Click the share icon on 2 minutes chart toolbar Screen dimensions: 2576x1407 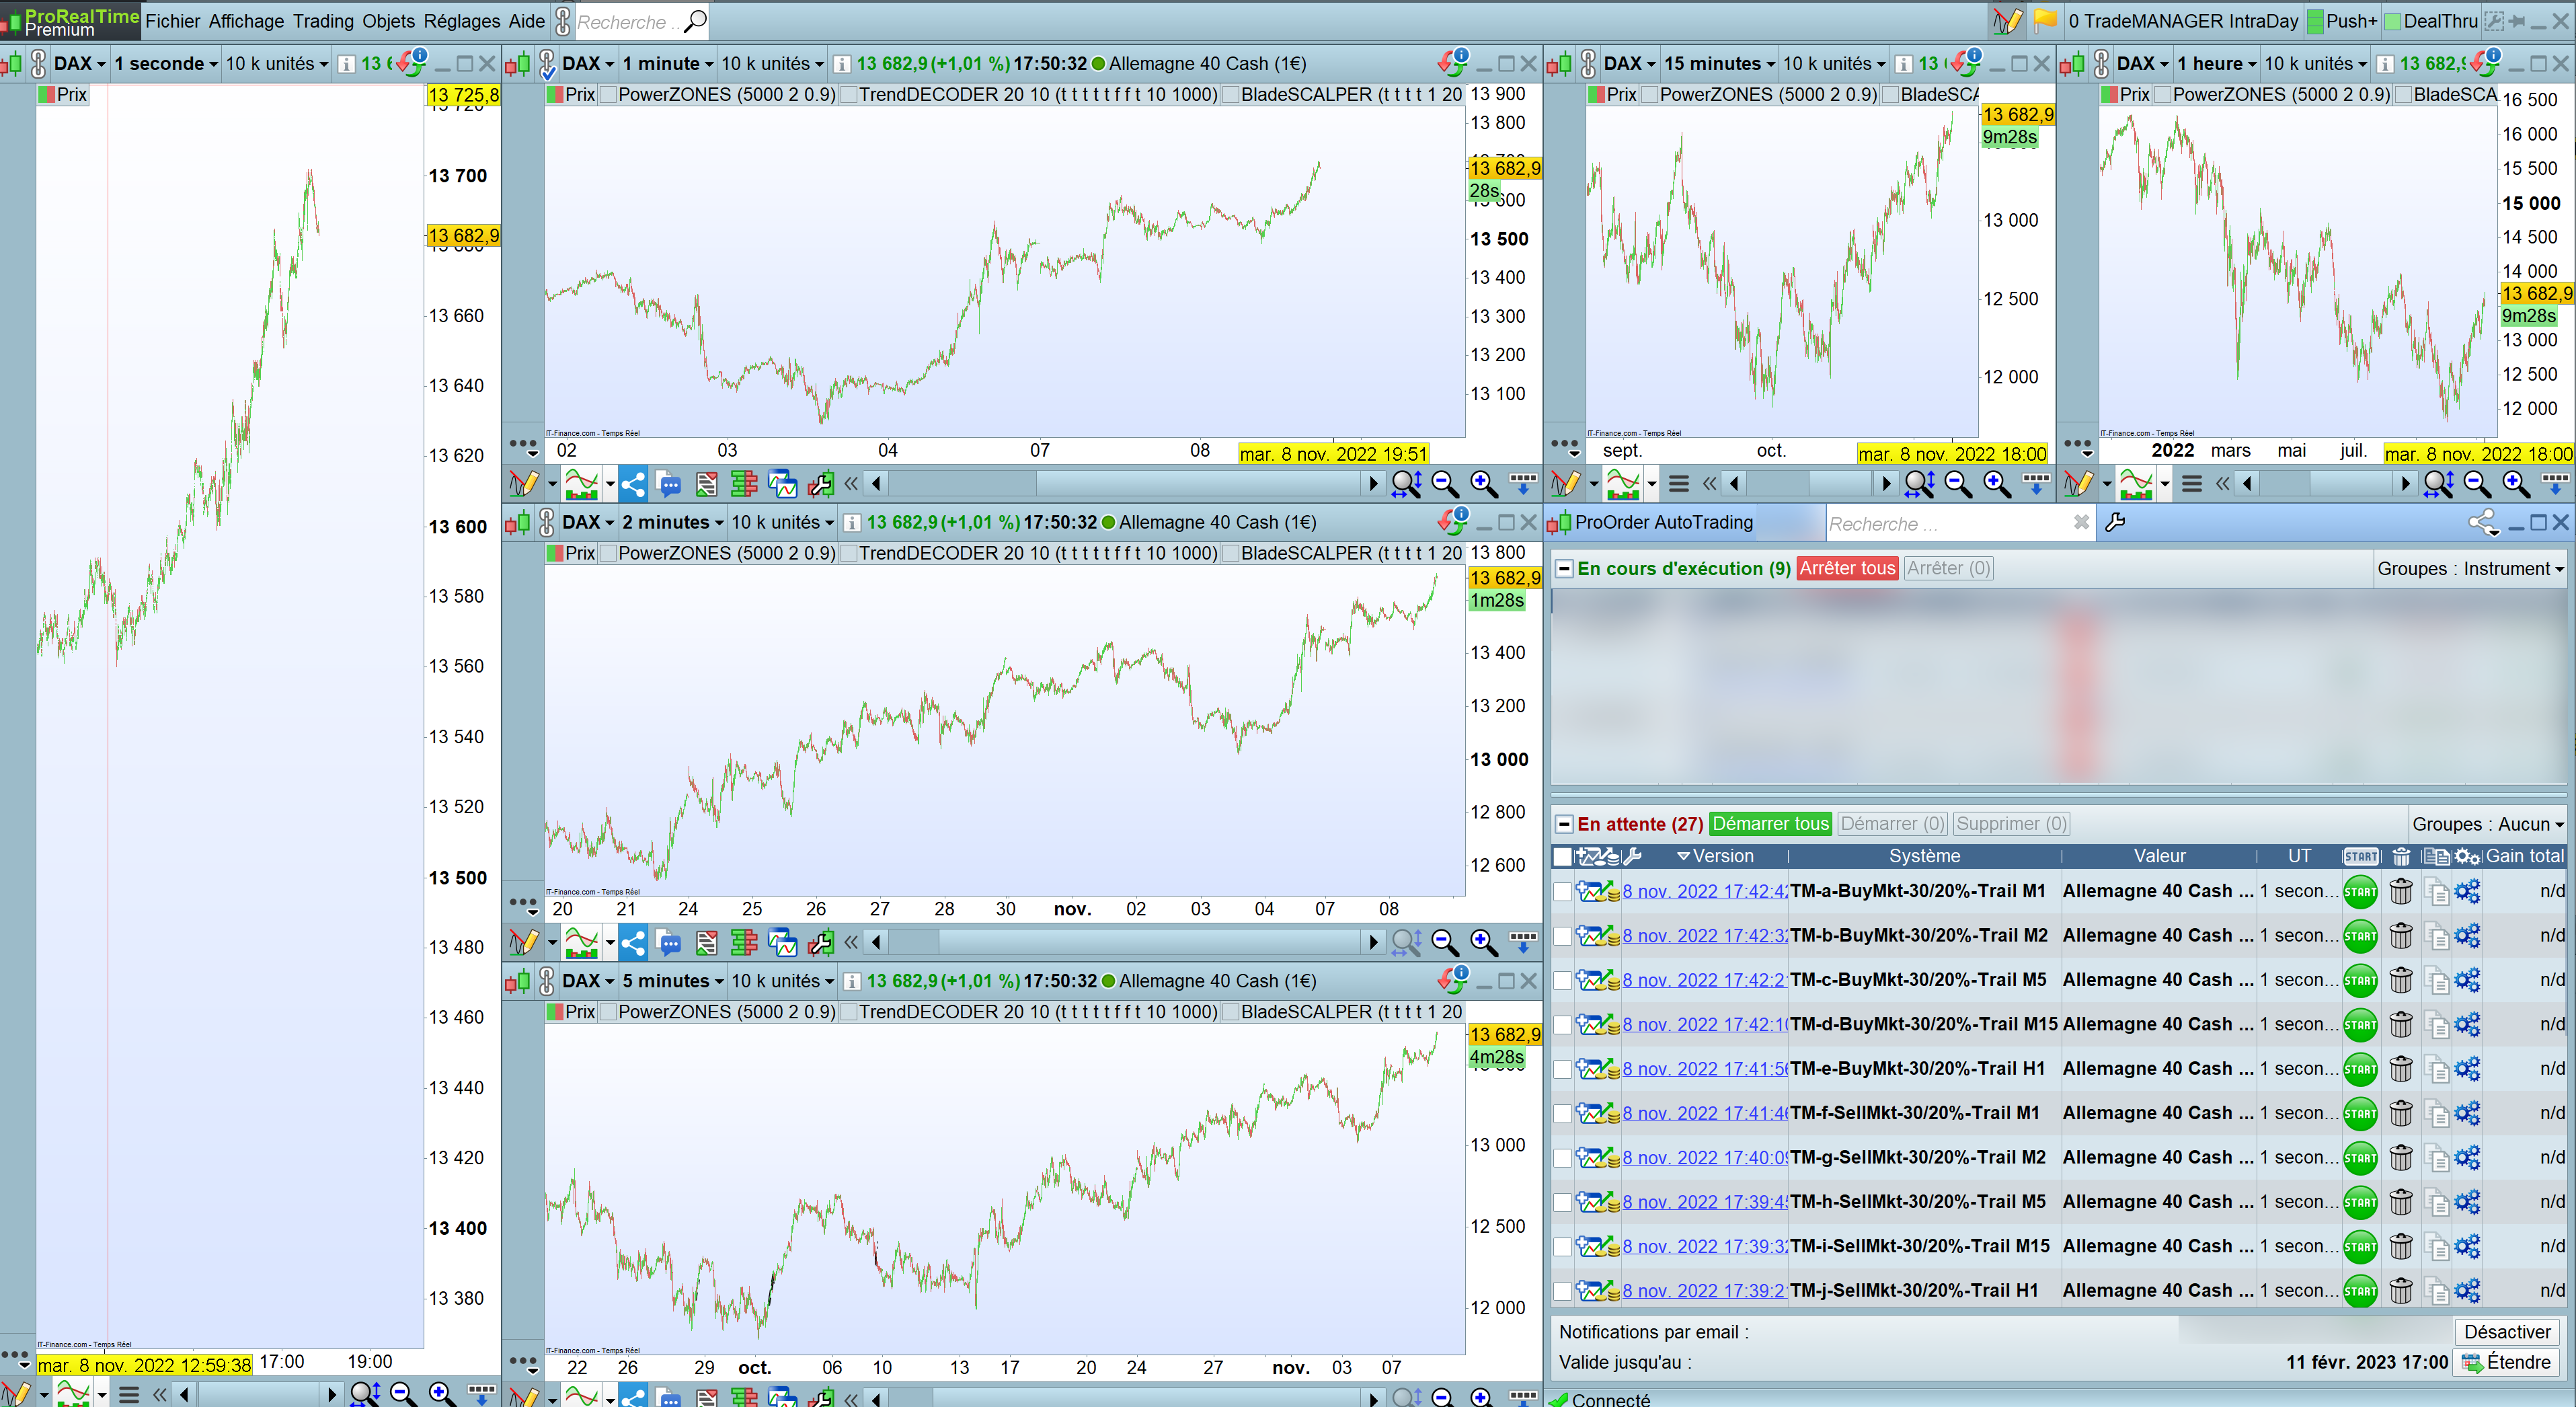click(x=632, y=943)
